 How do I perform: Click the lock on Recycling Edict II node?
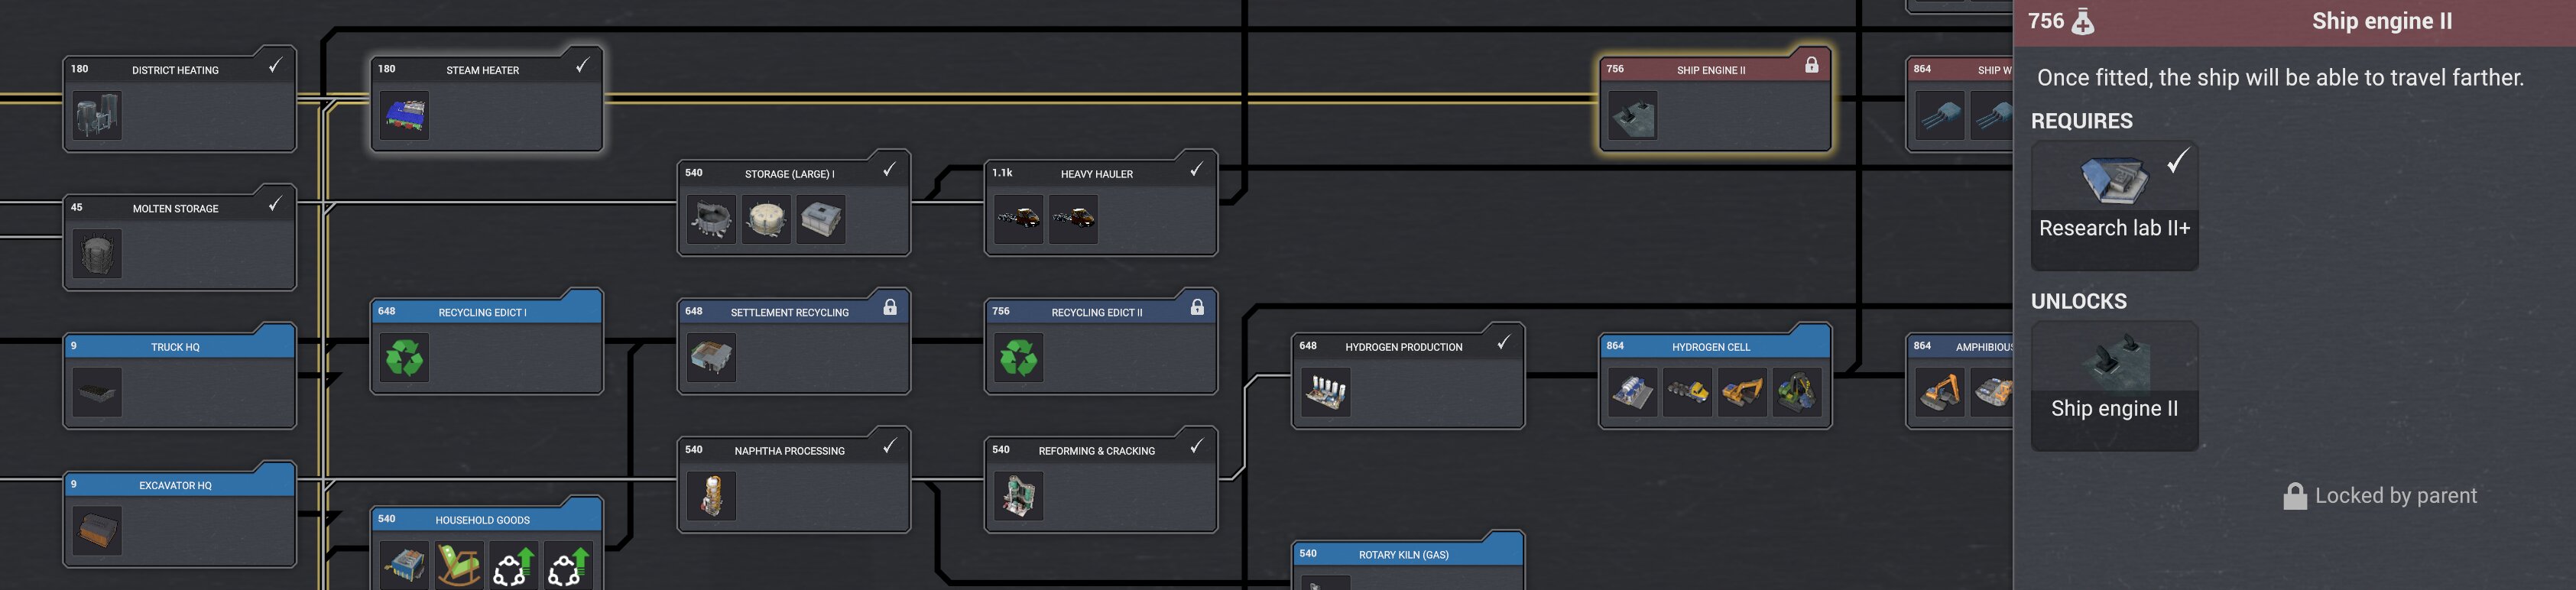[1197, 307]
